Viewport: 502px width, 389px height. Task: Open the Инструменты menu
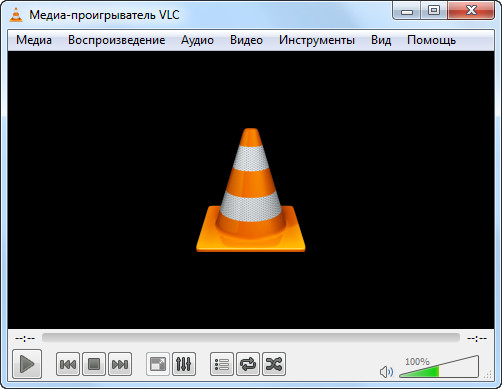pos(317,40)
